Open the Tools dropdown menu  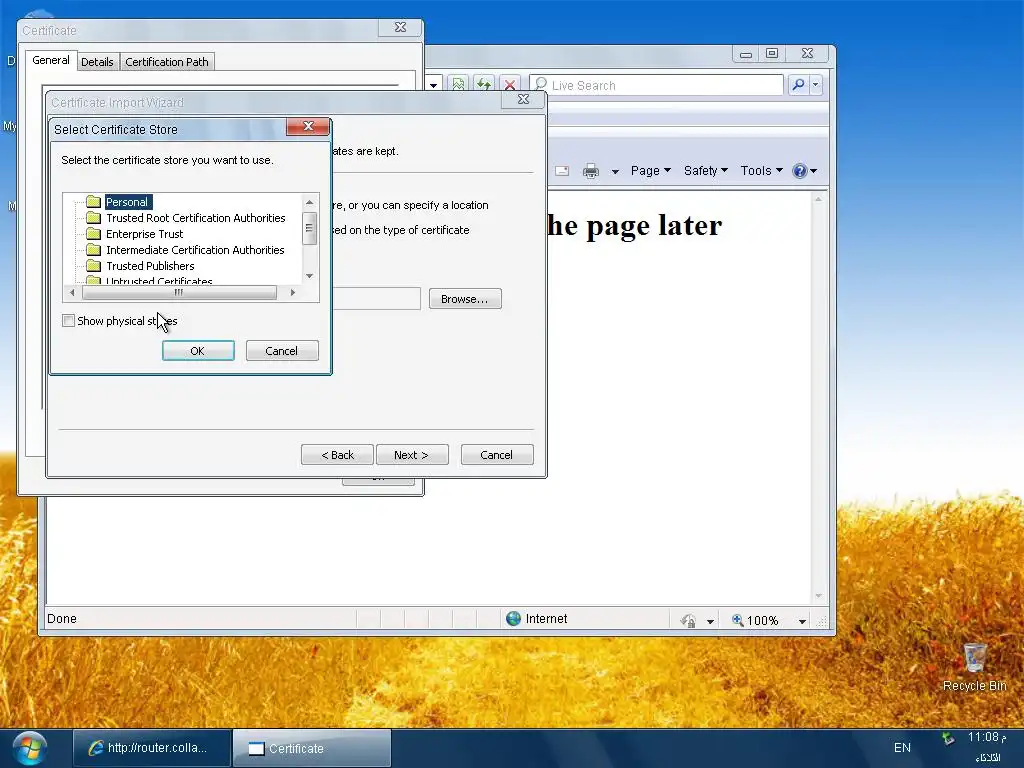click(x=761, y=170)
